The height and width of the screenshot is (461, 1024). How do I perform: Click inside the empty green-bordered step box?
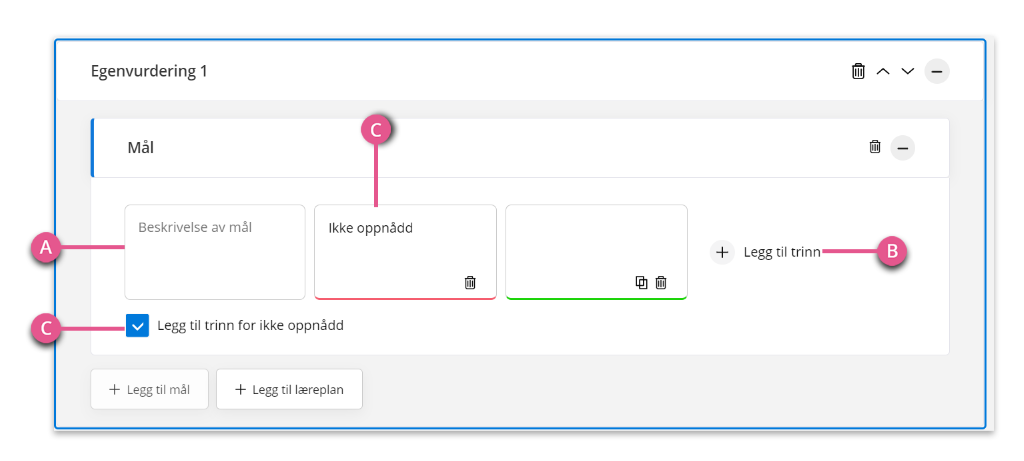(x=596, y=252)
